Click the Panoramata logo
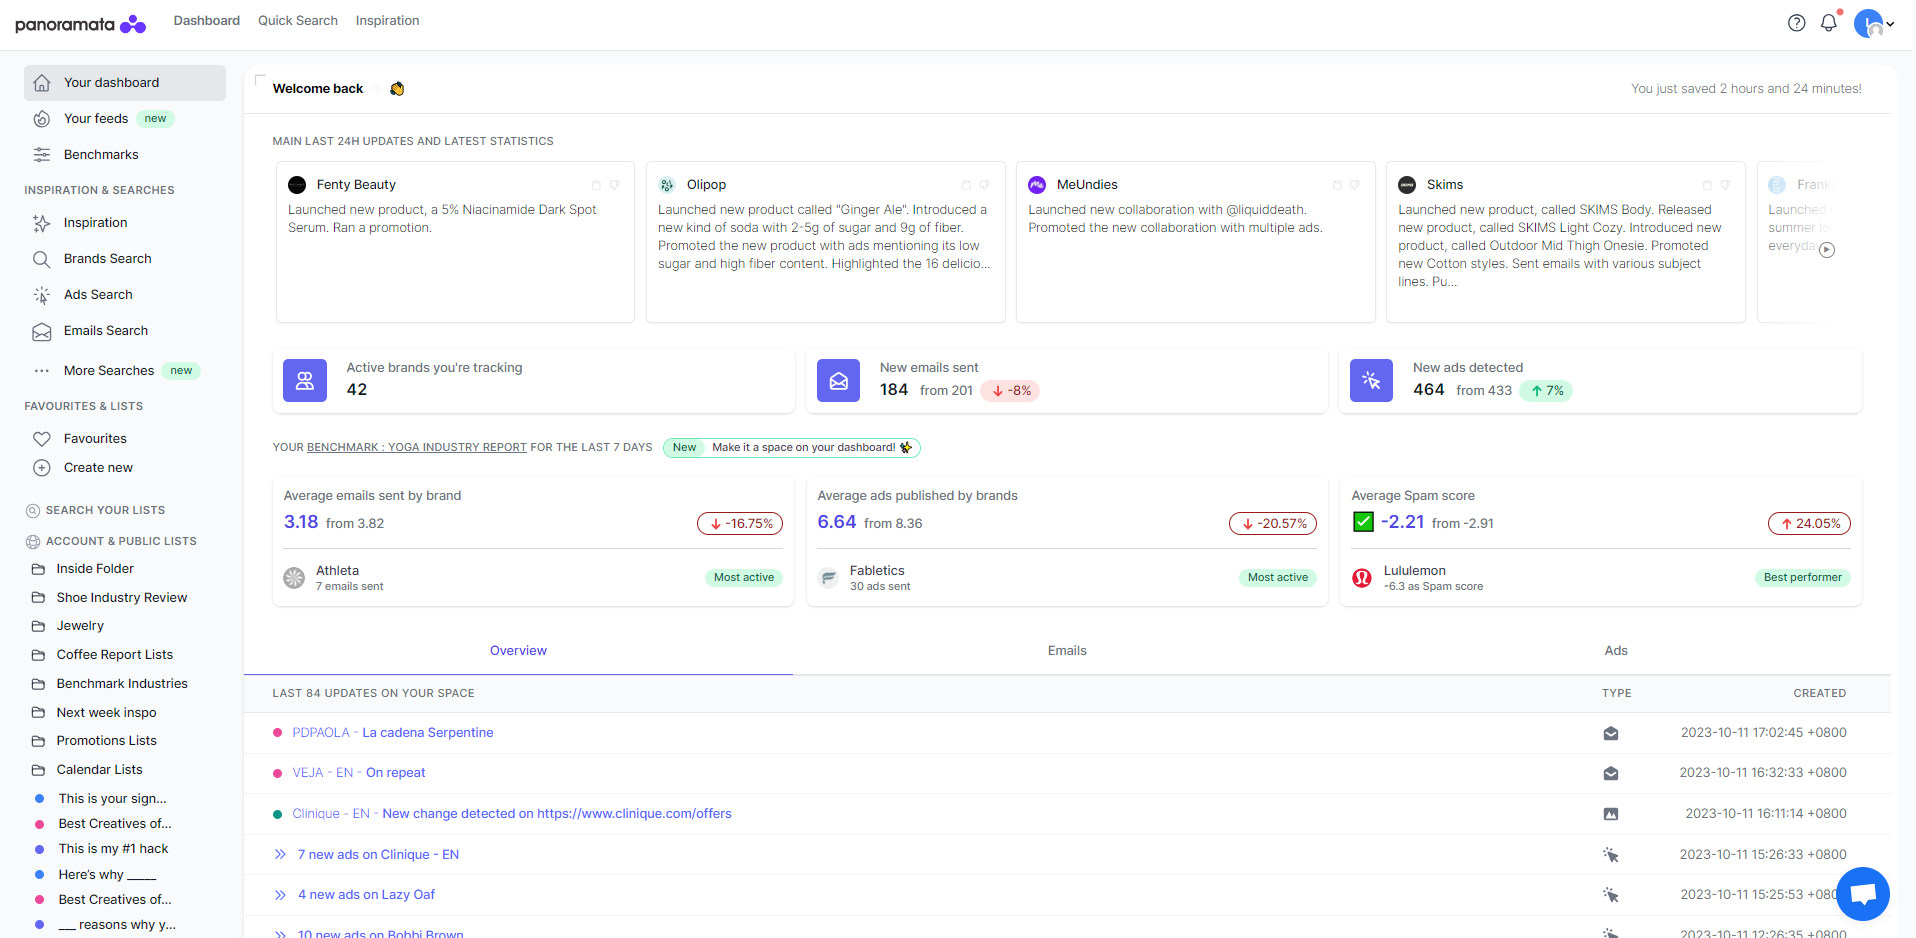The width and height of the screenshot is (1916, 938). tap(80, 24)
